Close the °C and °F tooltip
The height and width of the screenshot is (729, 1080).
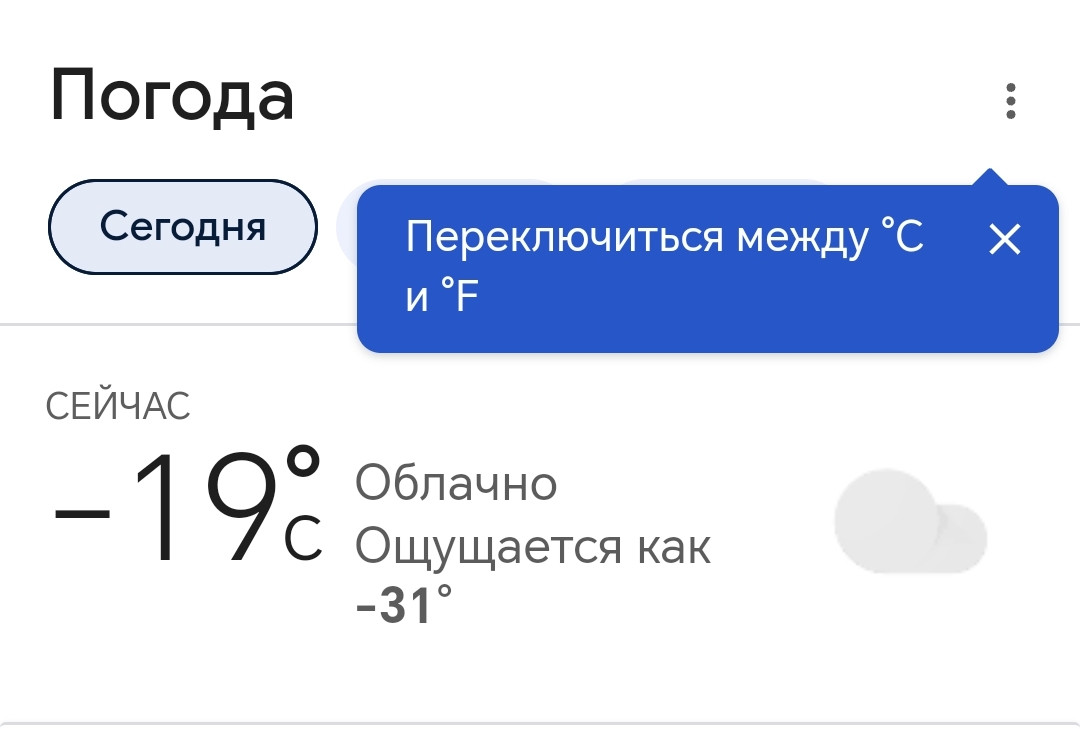tap(1004, 239)
